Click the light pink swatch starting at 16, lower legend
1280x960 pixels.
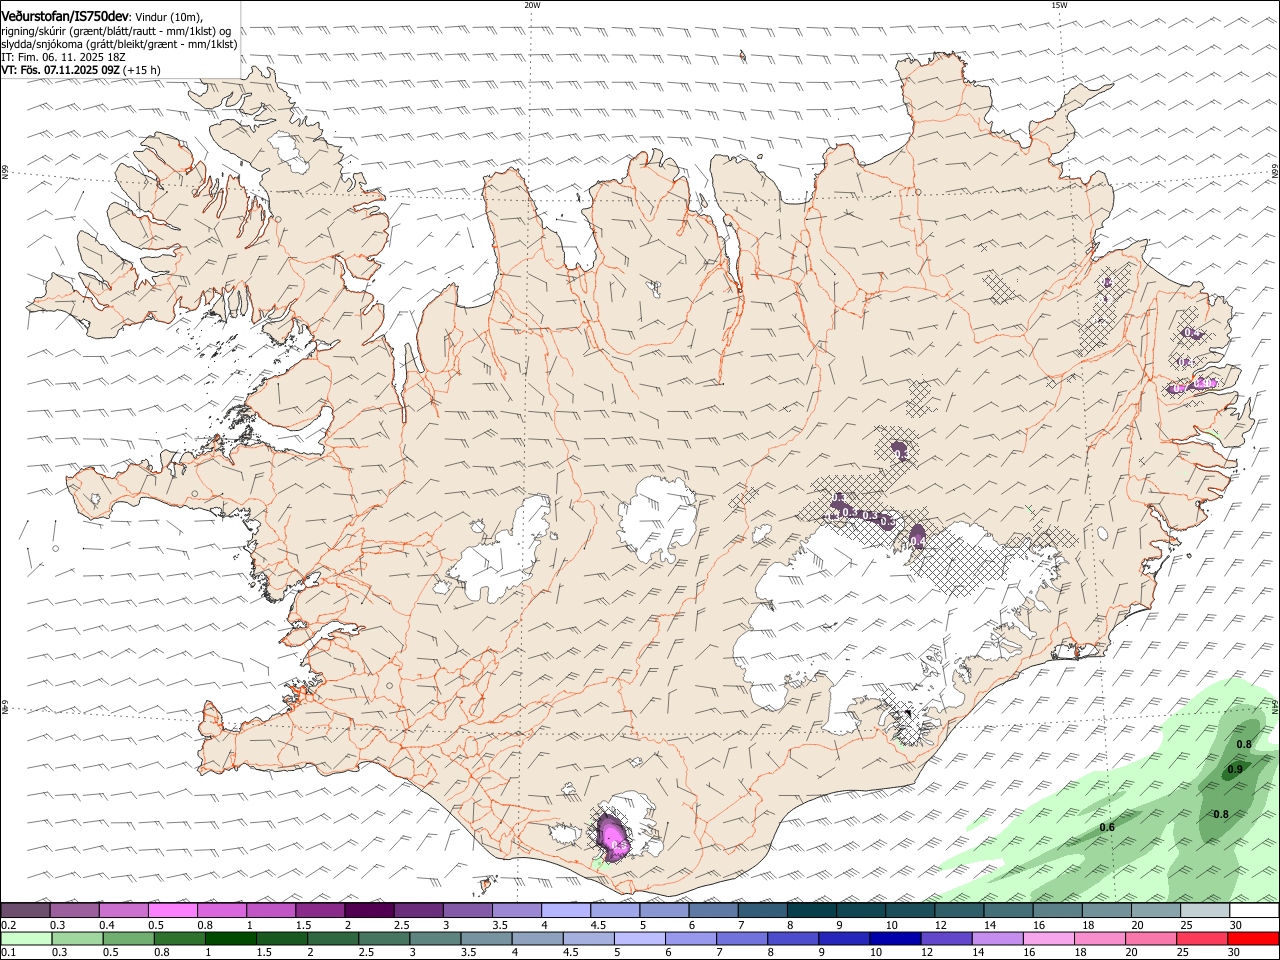coord(1049,939)
